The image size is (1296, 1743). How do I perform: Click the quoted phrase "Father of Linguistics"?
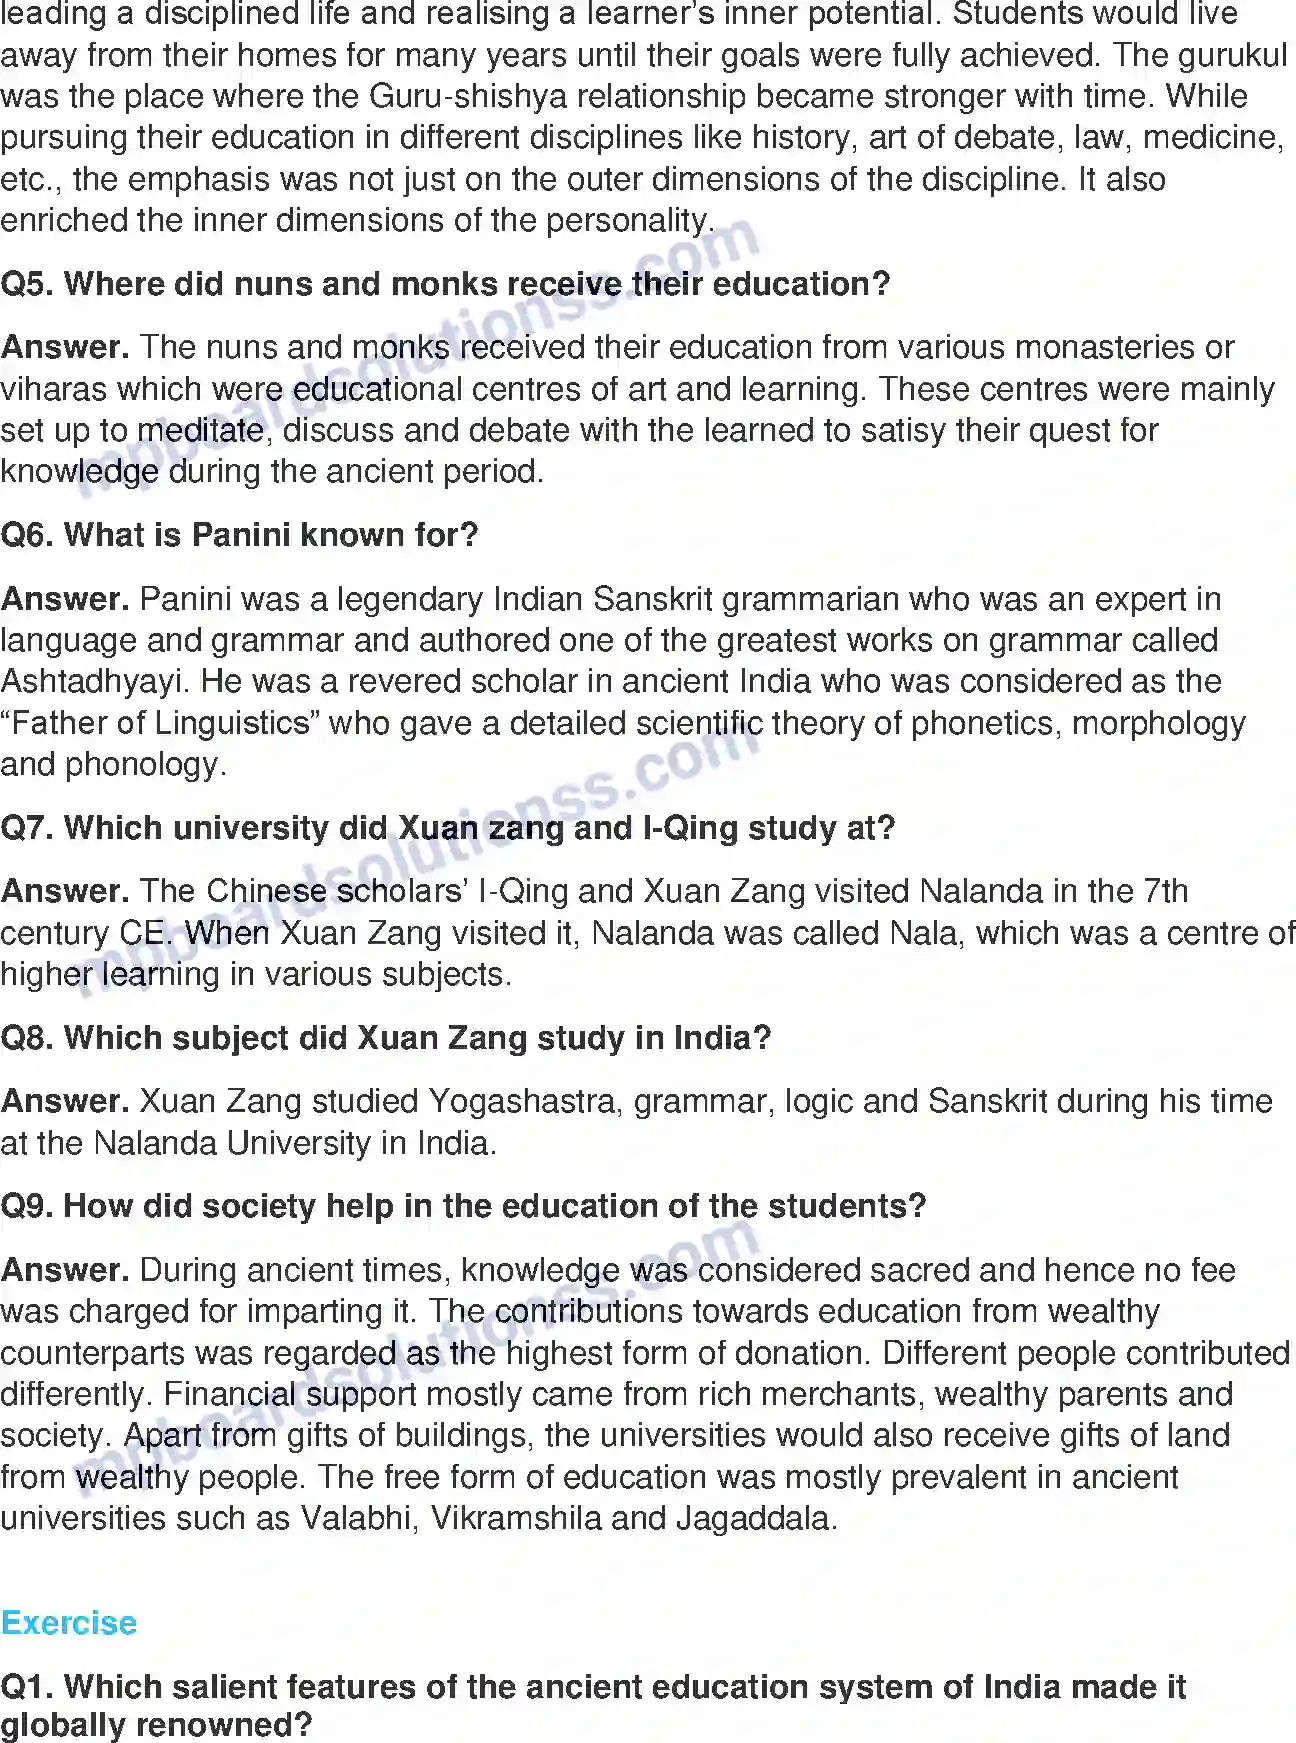coord(159,724)
